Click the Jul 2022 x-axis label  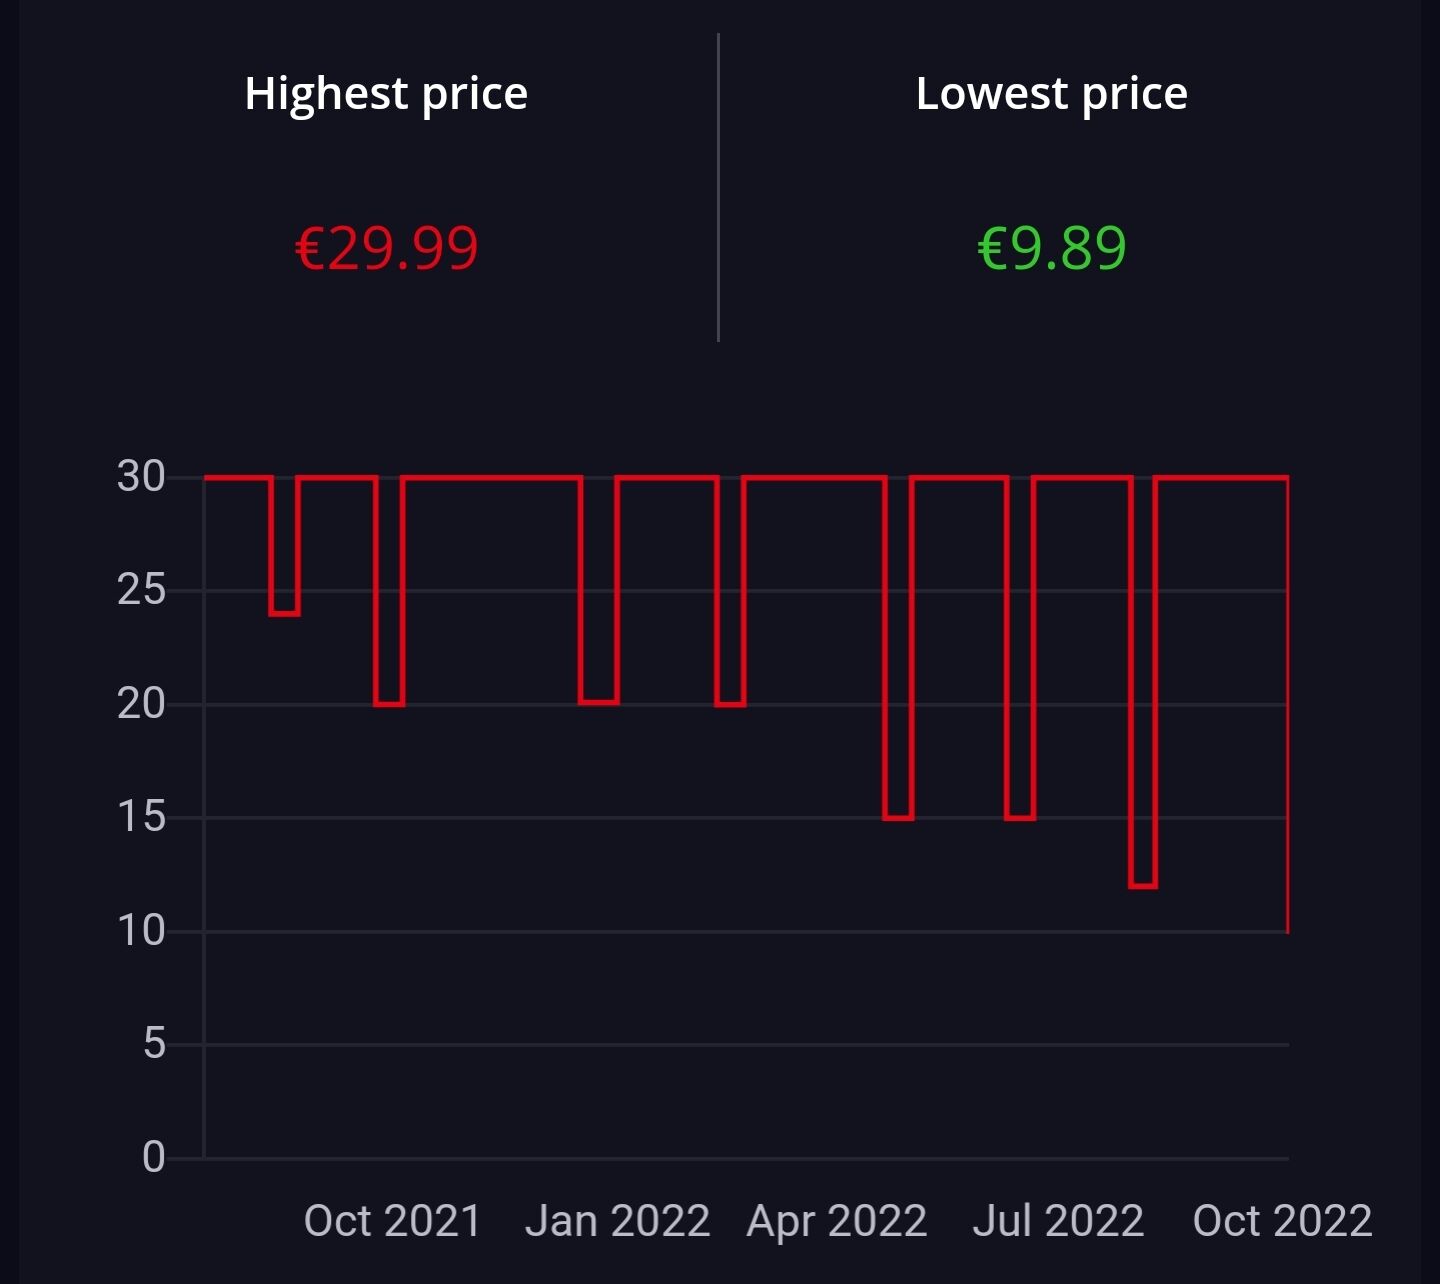click(1058, 1221)
